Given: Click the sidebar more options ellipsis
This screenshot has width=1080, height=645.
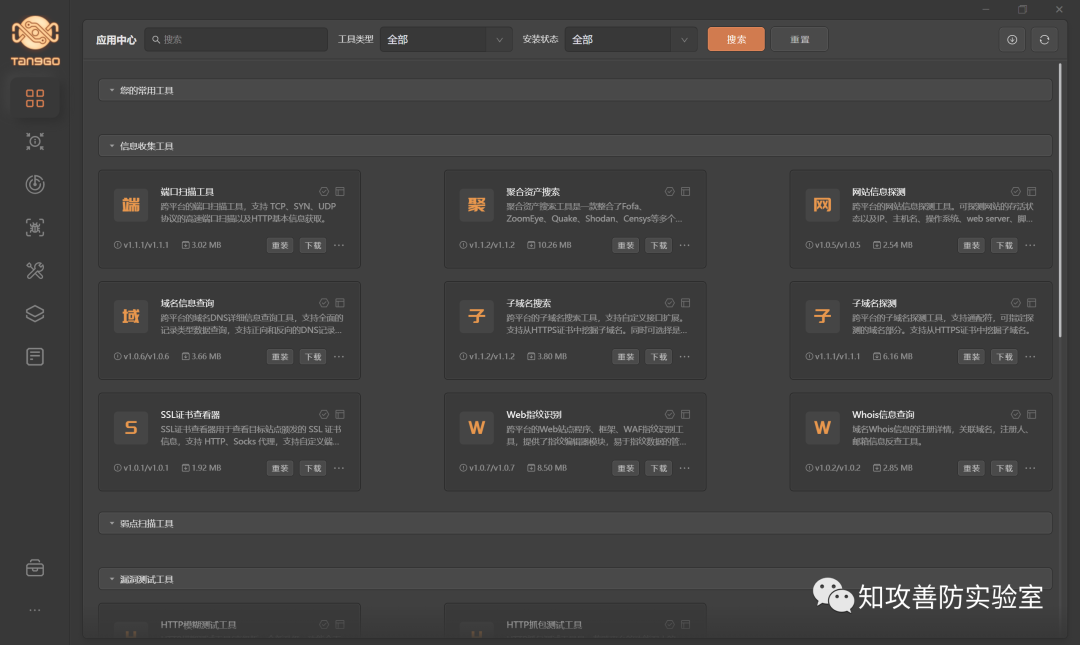Looking at the screenshot, I should (x=34, y=610).
